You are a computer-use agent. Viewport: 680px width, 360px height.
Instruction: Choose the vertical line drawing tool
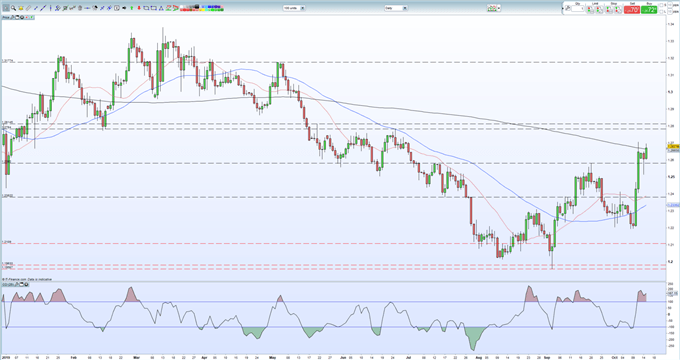coord(50,8)
